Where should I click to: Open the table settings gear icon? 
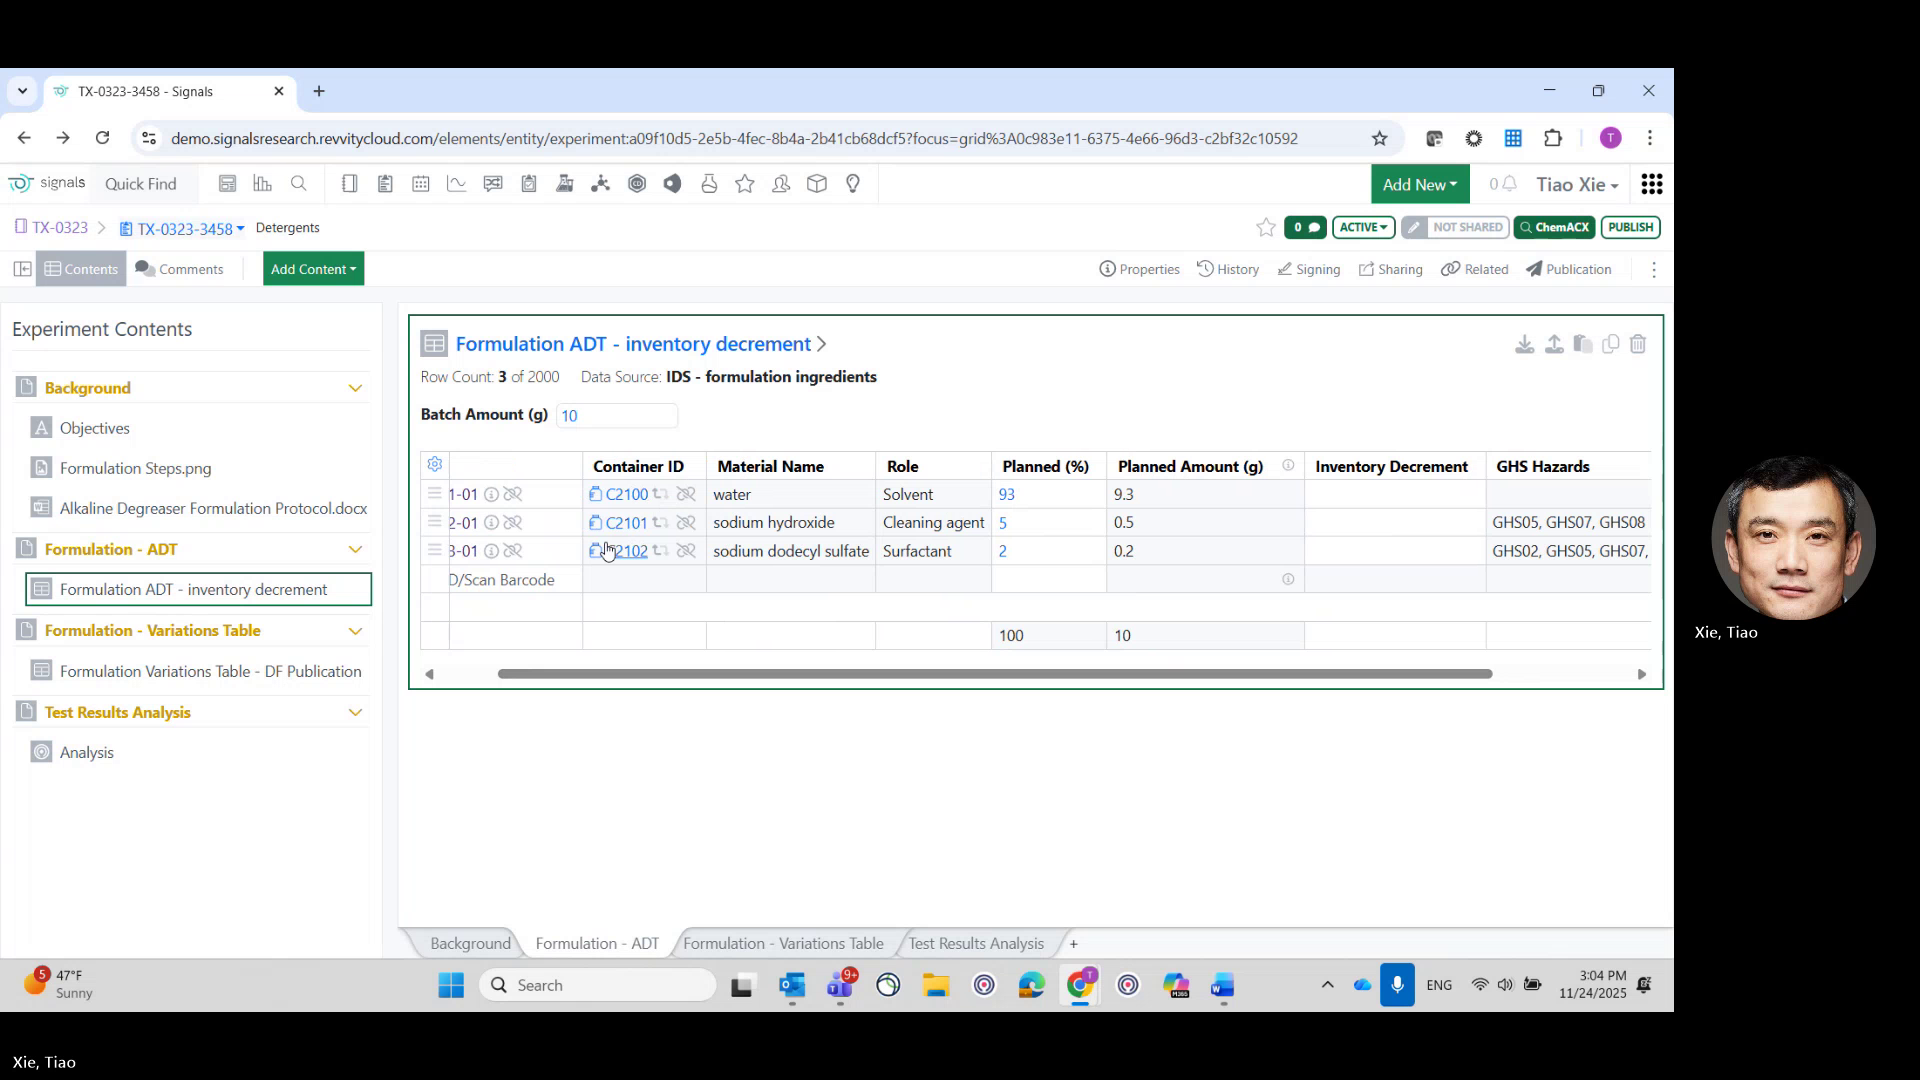pyautogui.click(x=434, y=464)
